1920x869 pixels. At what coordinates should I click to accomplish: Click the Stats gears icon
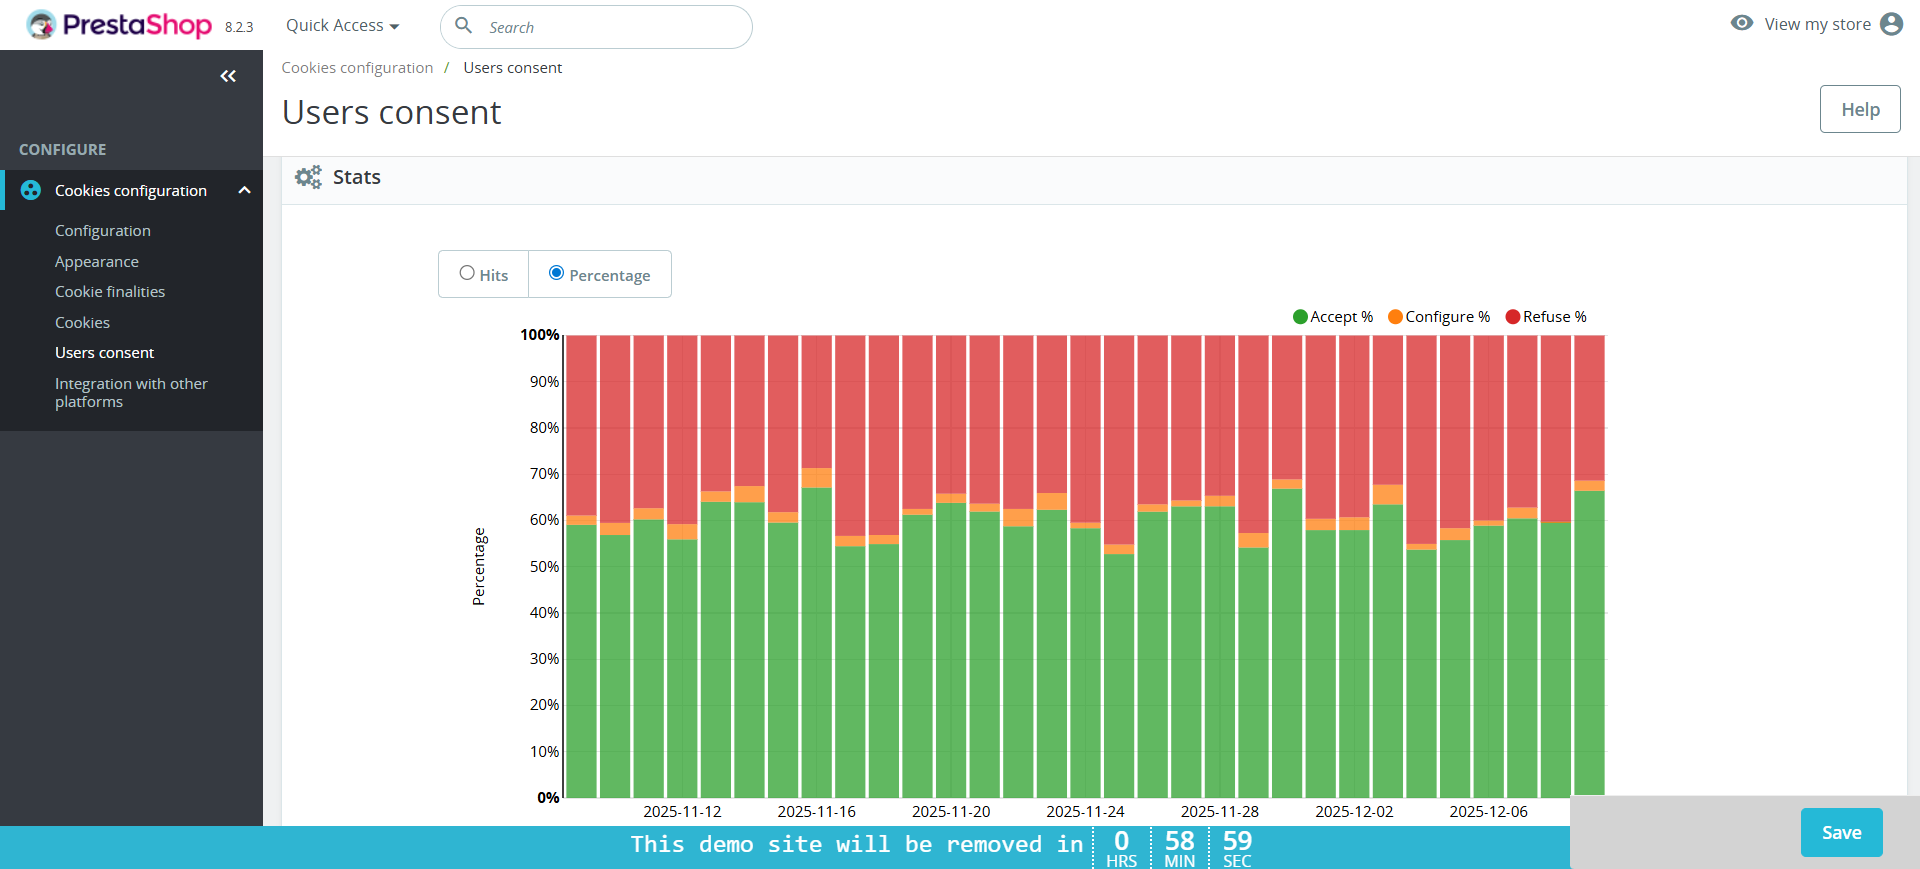[308, 177]
